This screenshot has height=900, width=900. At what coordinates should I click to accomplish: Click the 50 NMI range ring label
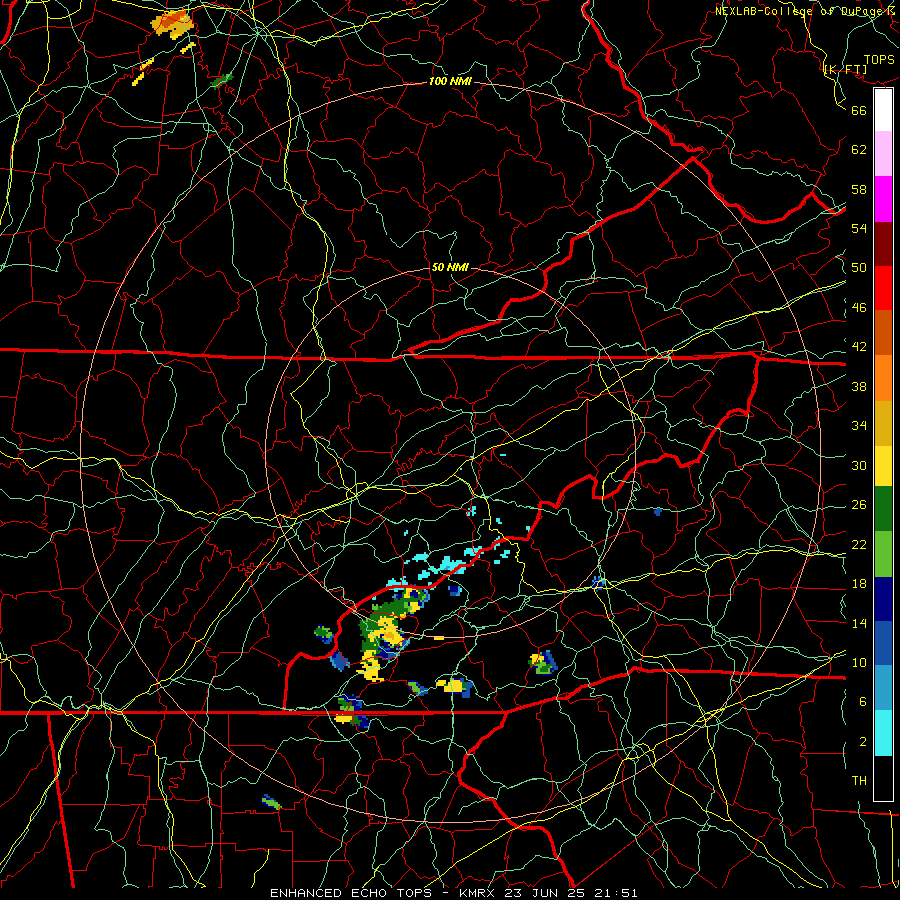click(x=449, y=267)
